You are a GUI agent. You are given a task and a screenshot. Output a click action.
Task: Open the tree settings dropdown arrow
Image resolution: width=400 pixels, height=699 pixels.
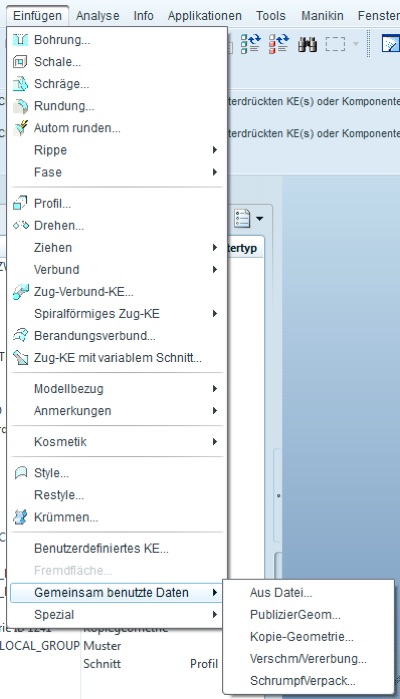coord(260,218)
